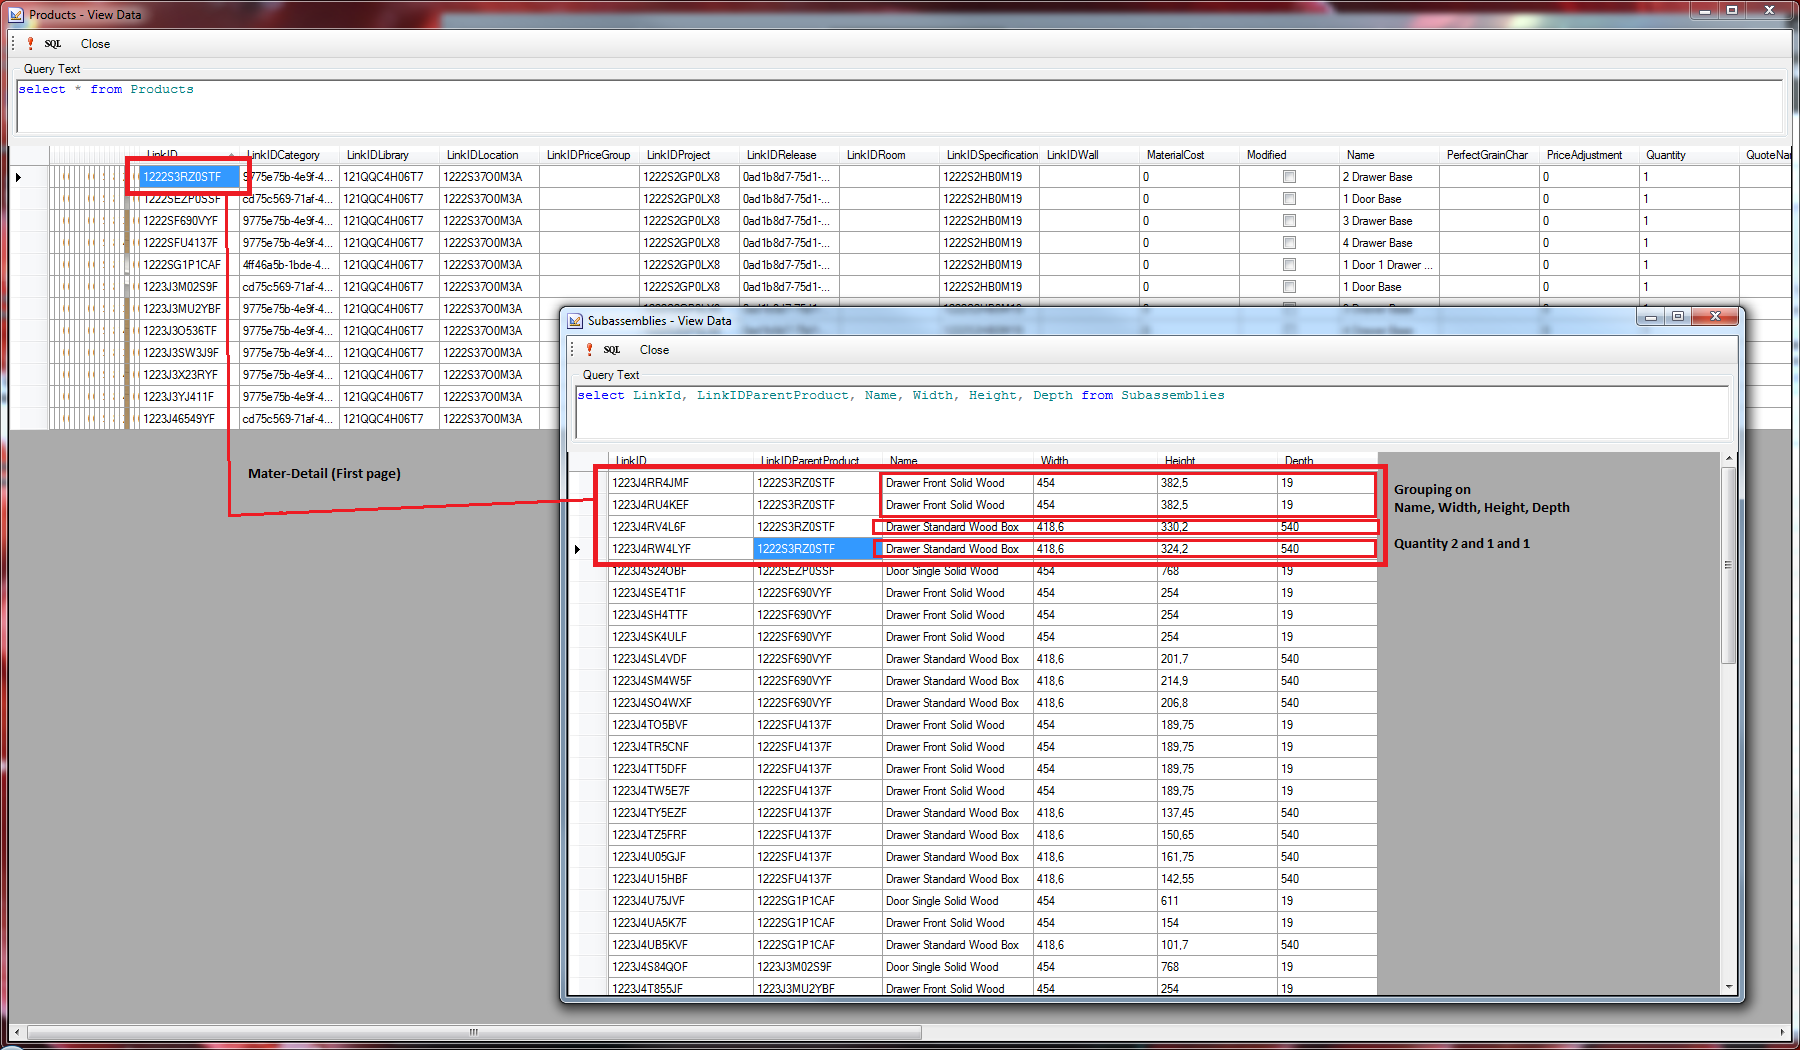Click into the Products query text box
This screenshot has height=1050, width=1800.
pyautogui.click(x=899, y=106)
